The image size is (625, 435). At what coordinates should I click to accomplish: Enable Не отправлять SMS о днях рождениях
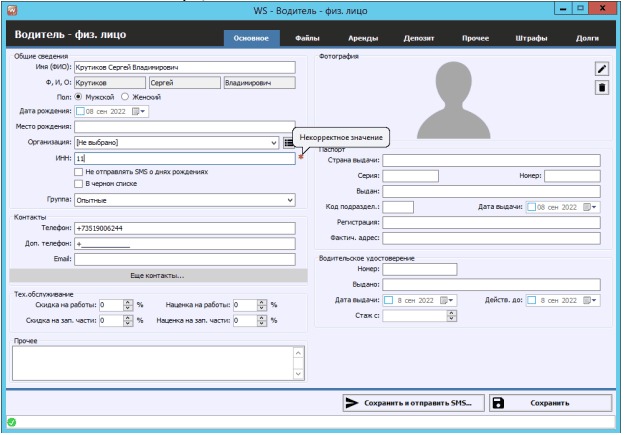pyautogui.click(x=79, y=172)
